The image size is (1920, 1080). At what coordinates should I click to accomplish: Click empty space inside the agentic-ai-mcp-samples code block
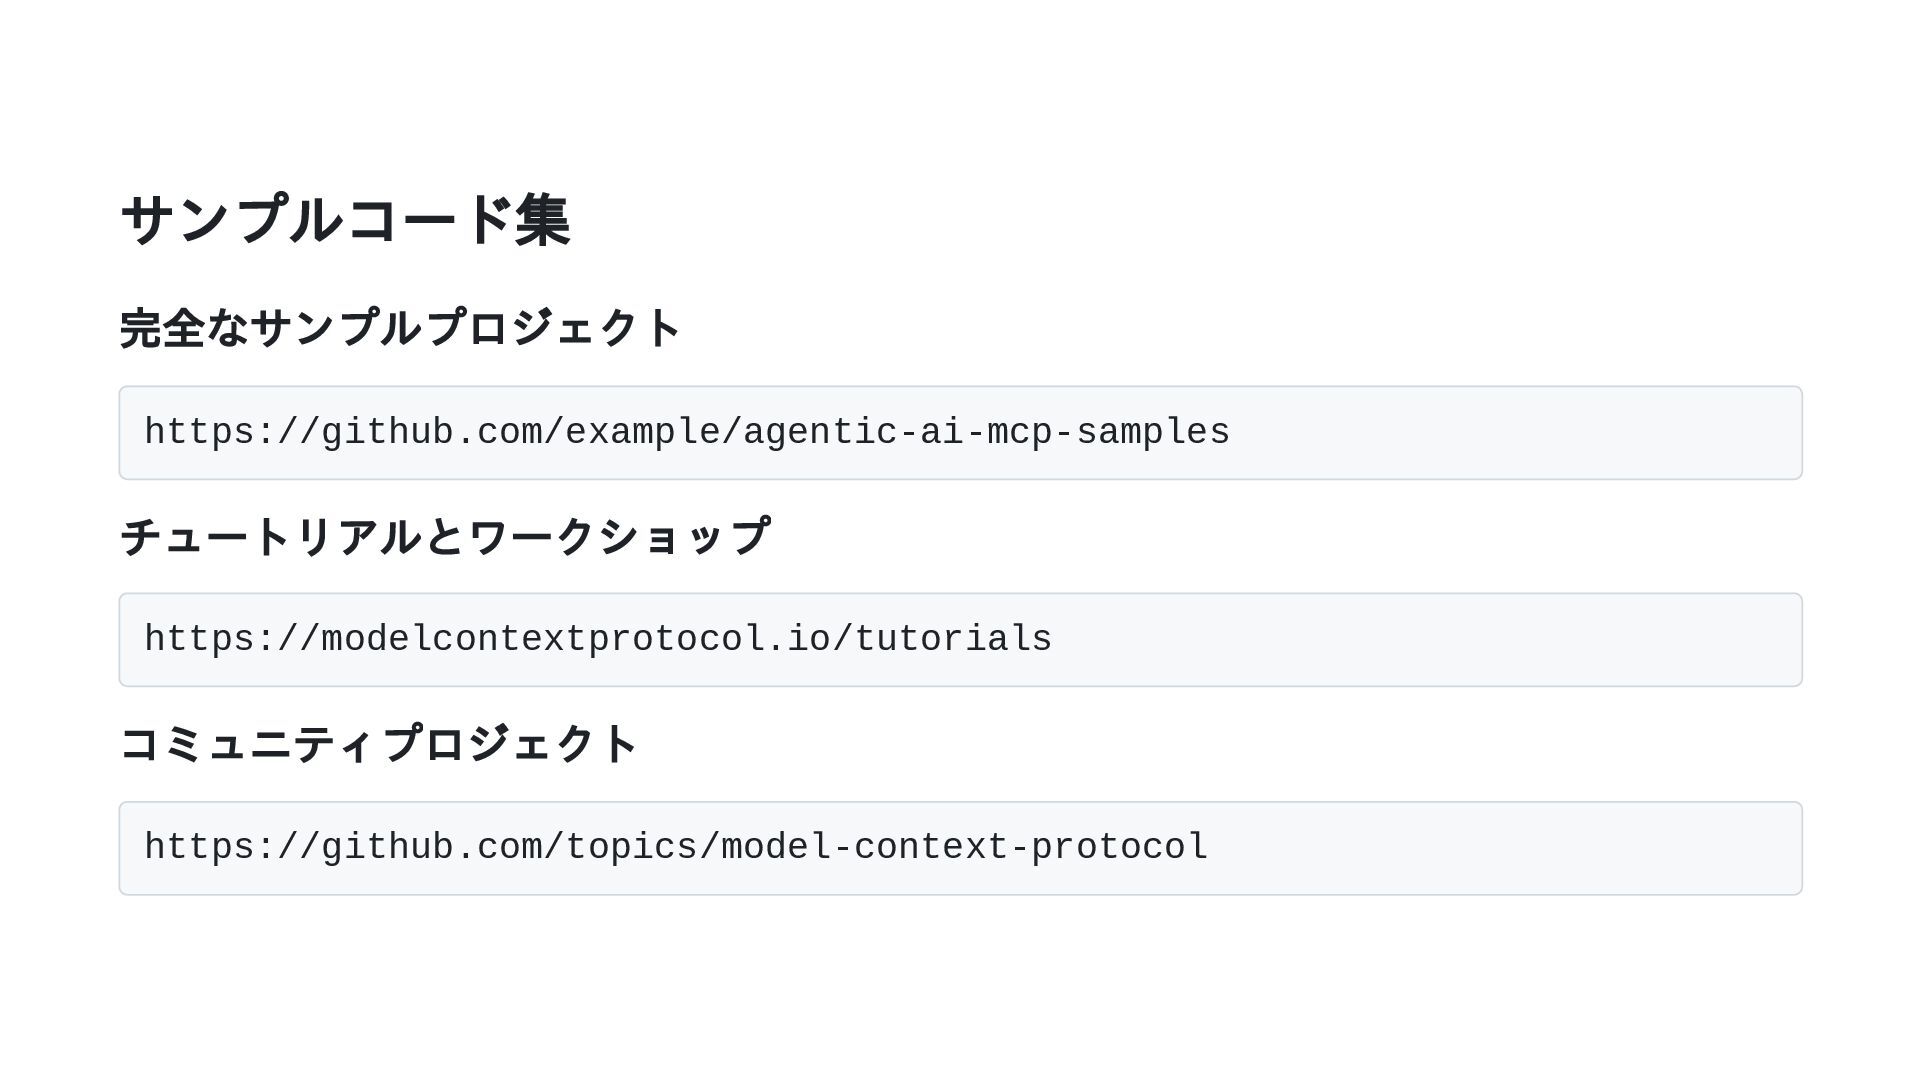(1500, 433)
